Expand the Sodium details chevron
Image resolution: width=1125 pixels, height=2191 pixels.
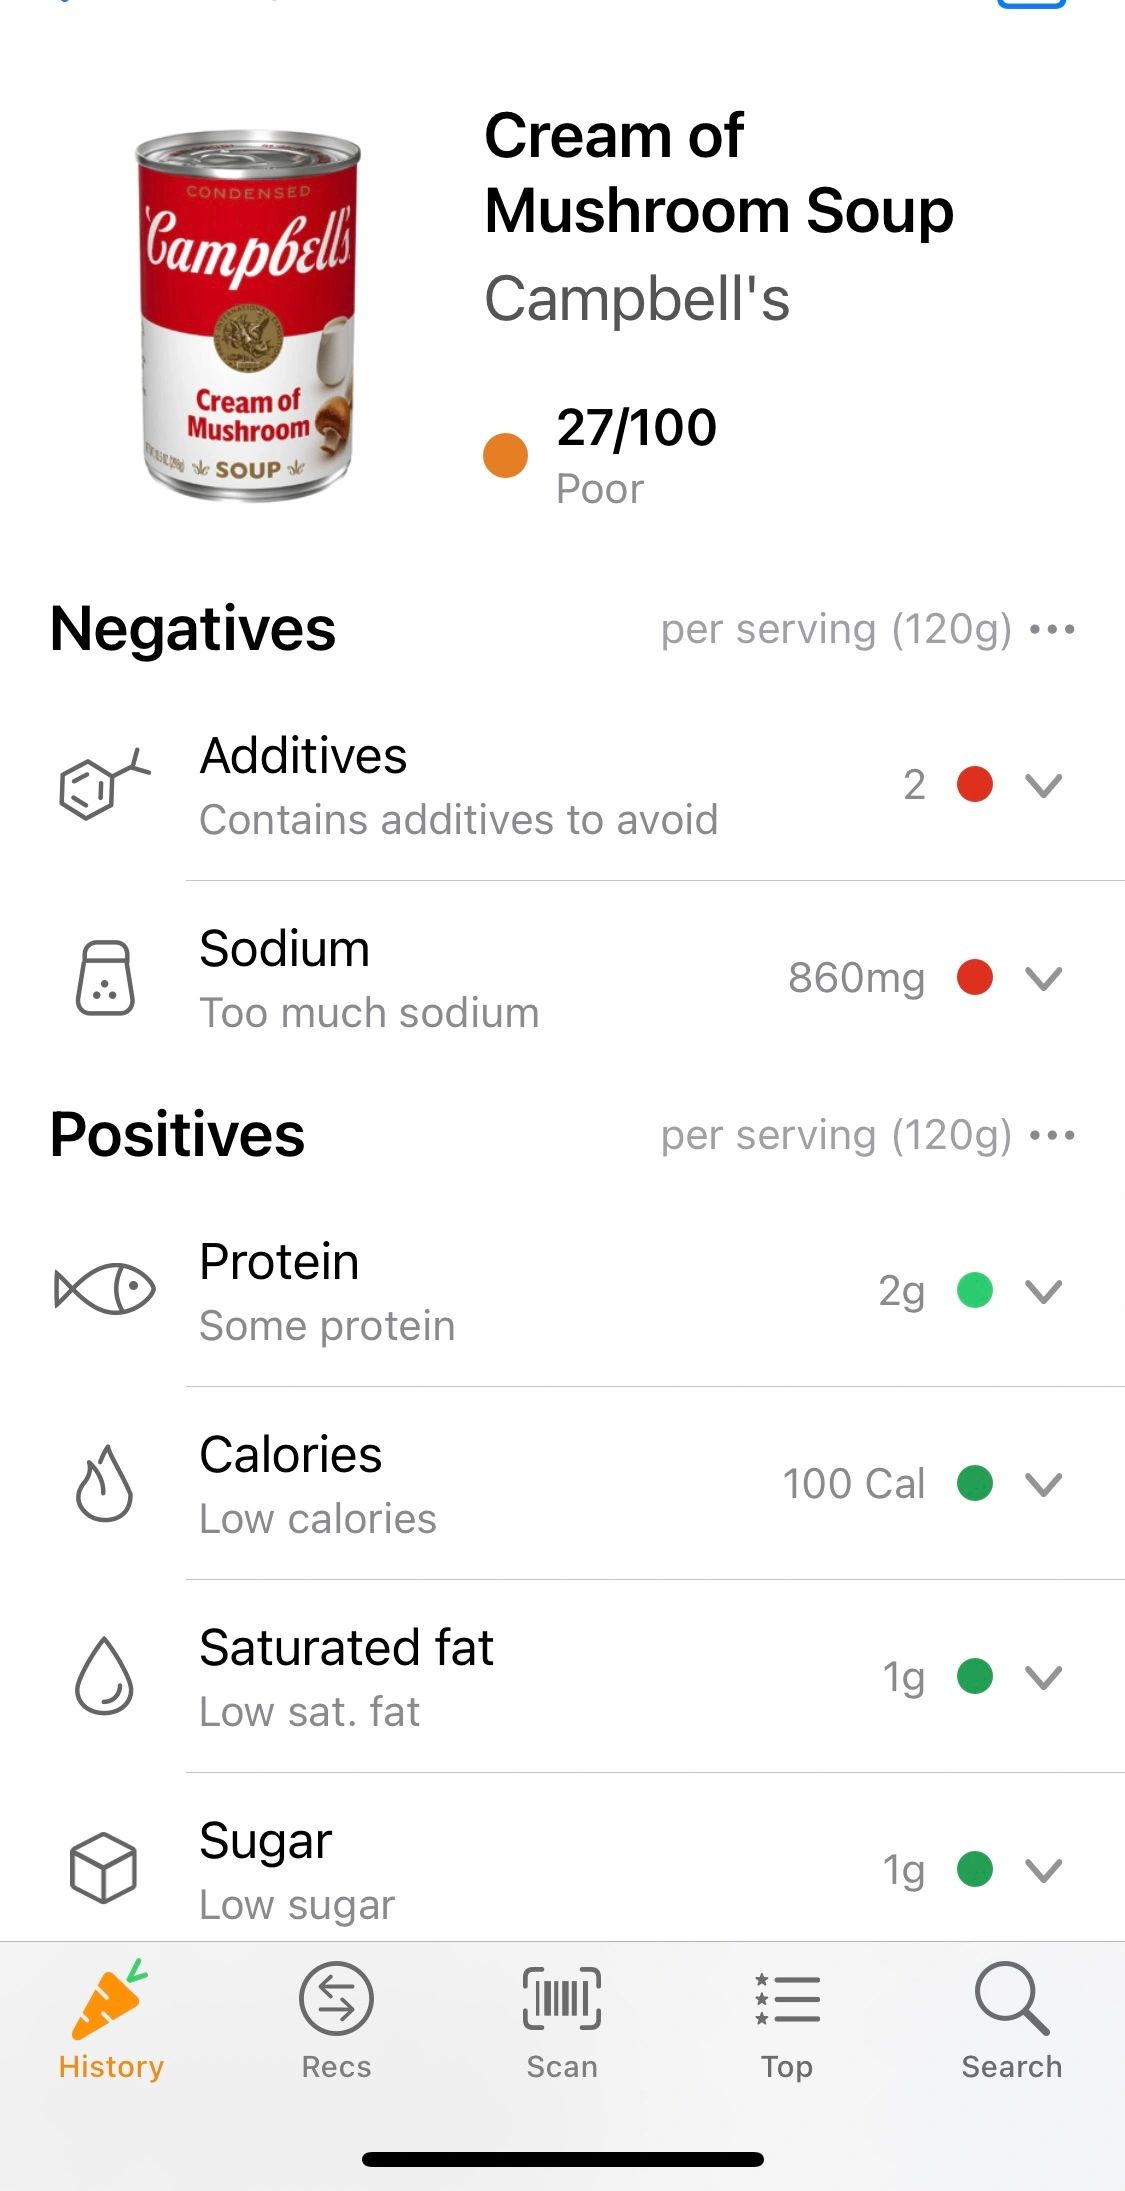(1043, 978)
